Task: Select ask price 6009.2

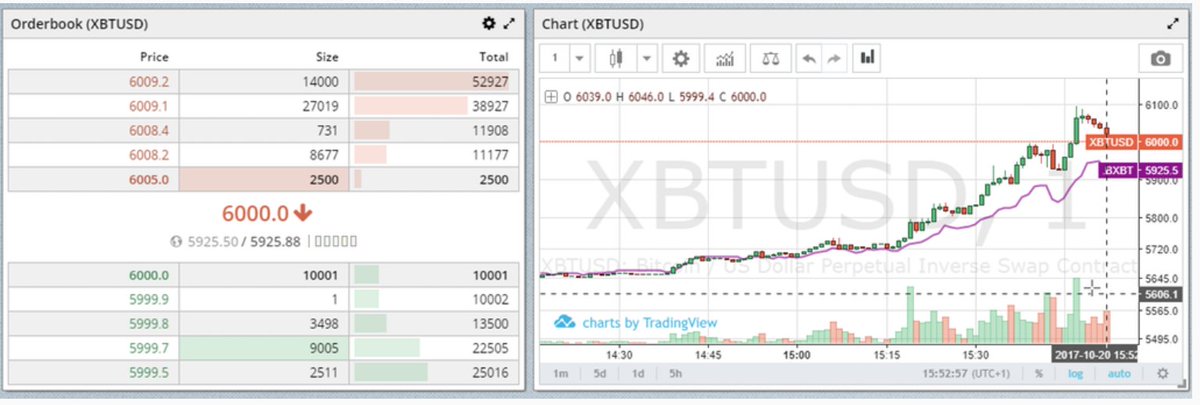Action: (x=148, y=82)
